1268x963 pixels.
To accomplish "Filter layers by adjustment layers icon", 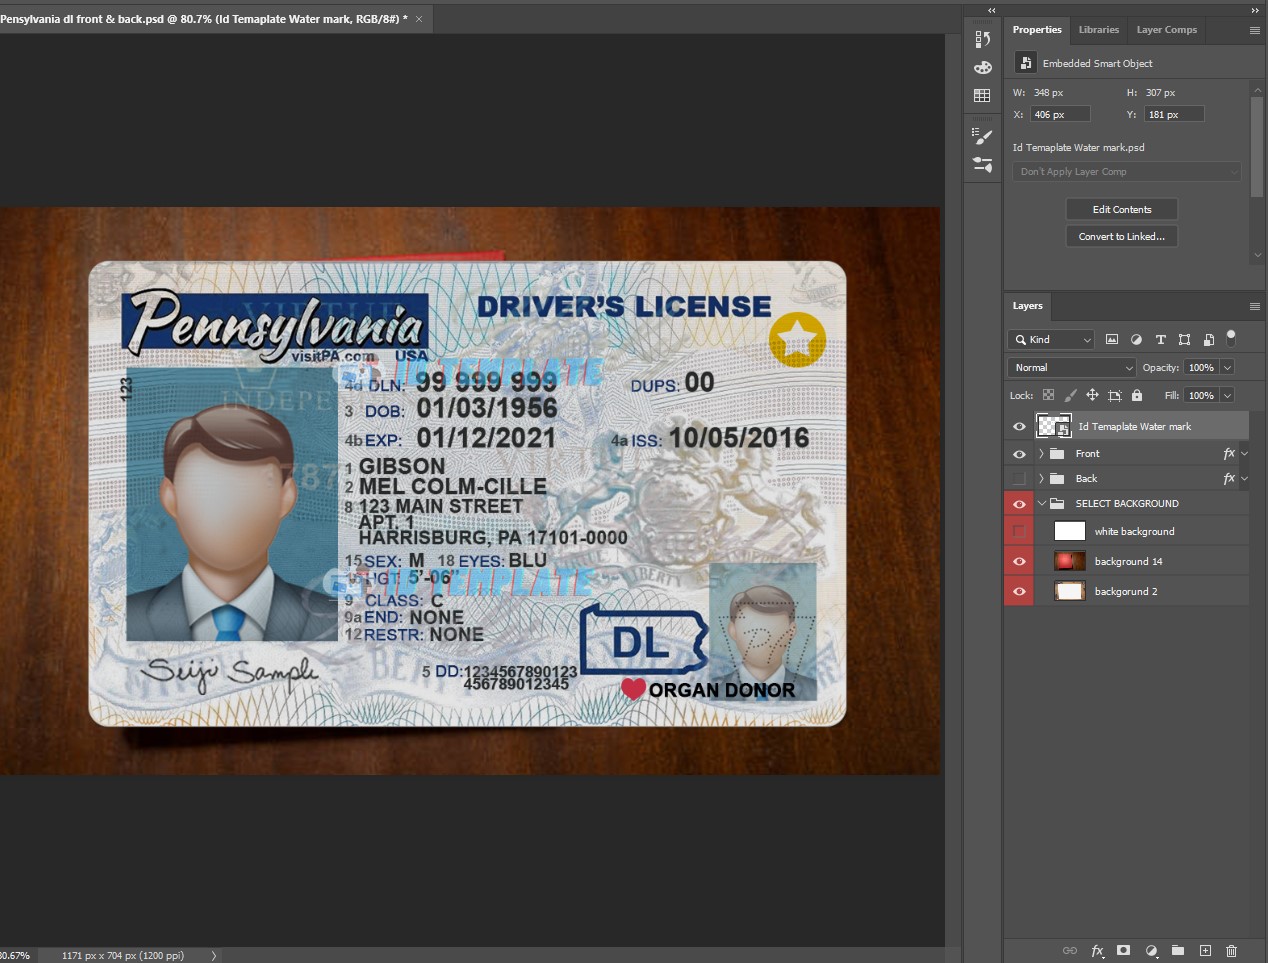I will (x=1136, y=340).
